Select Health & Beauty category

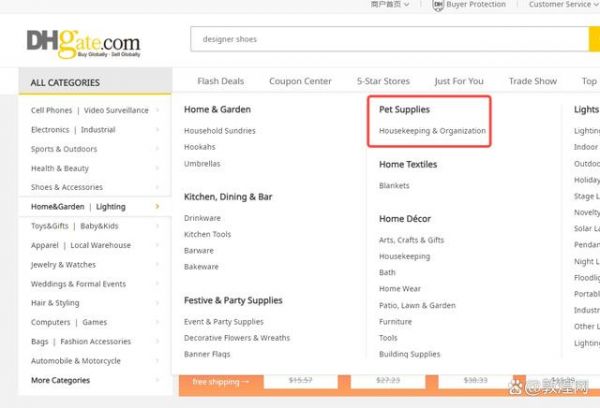click(x=60, y=168)
